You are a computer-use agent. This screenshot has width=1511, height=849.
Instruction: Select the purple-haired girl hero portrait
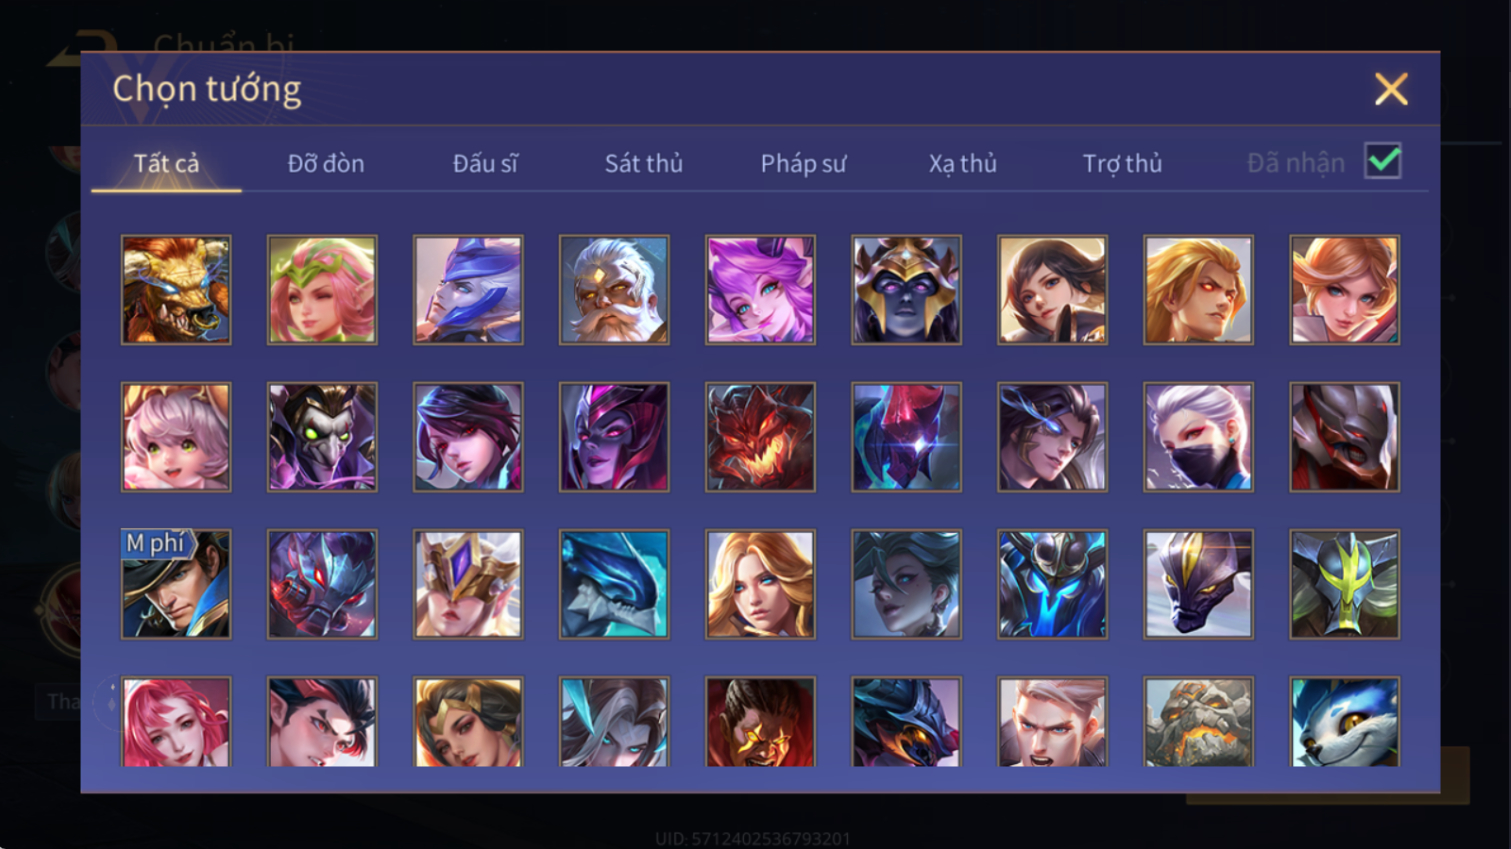tap(760, 290)
